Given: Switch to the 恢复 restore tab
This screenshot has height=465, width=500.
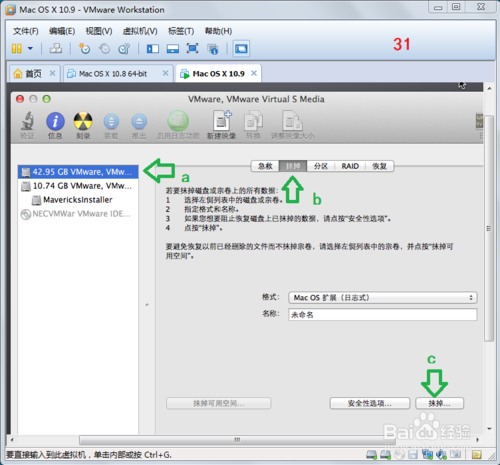Looking at the screenshot, I should pos(379,166).
